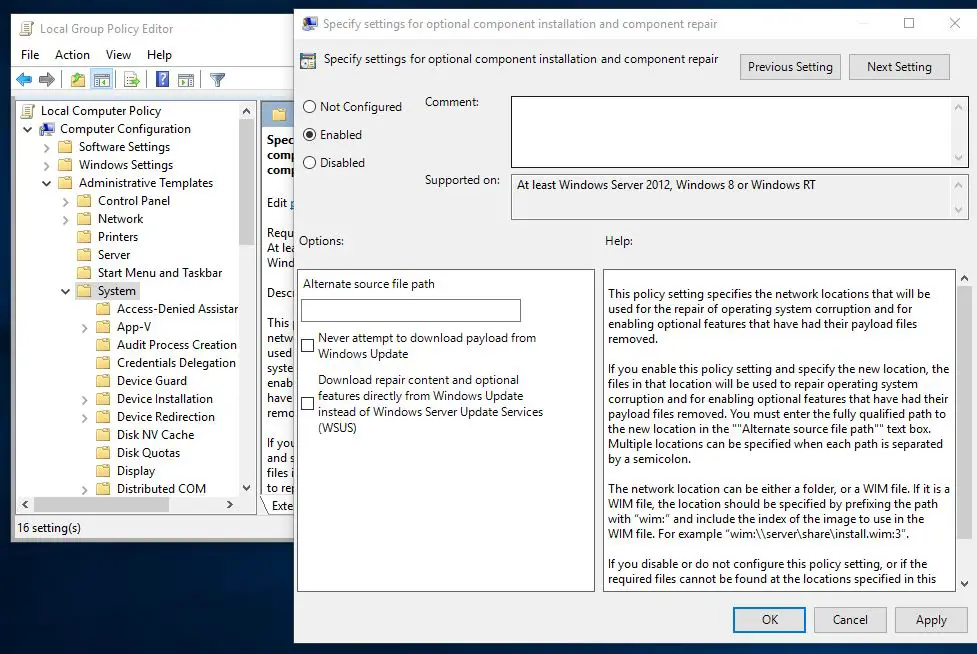Click the Apply button
The width and height of the screenshot is (977, 654).
(930, 620)
